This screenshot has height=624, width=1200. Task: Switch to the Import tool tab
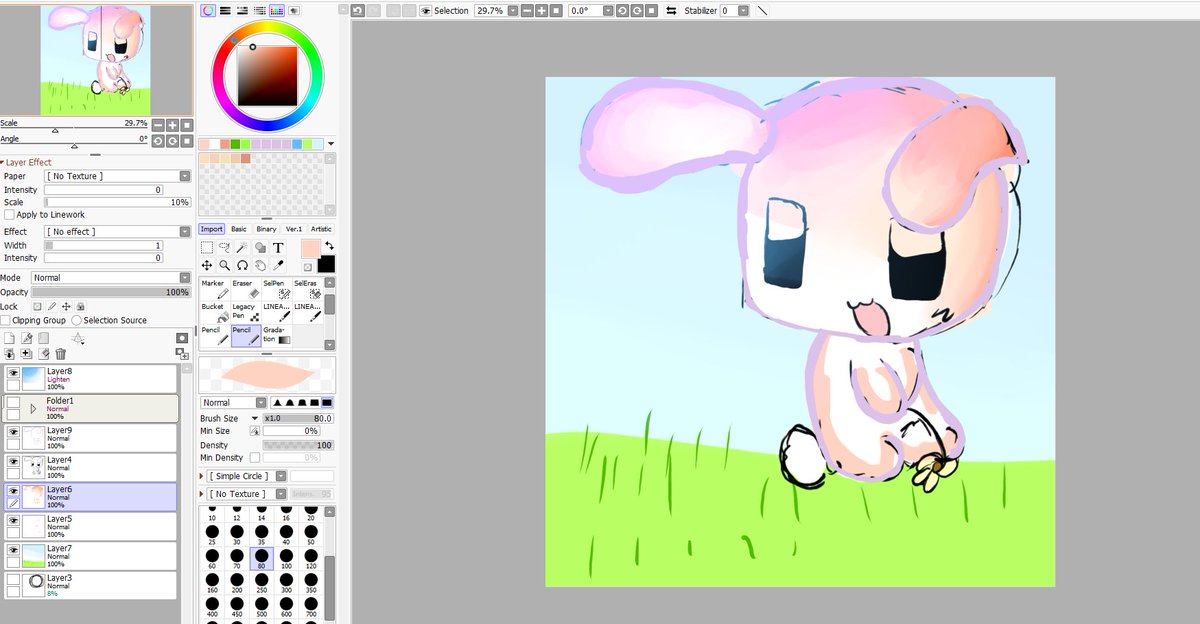pos(211,229)
